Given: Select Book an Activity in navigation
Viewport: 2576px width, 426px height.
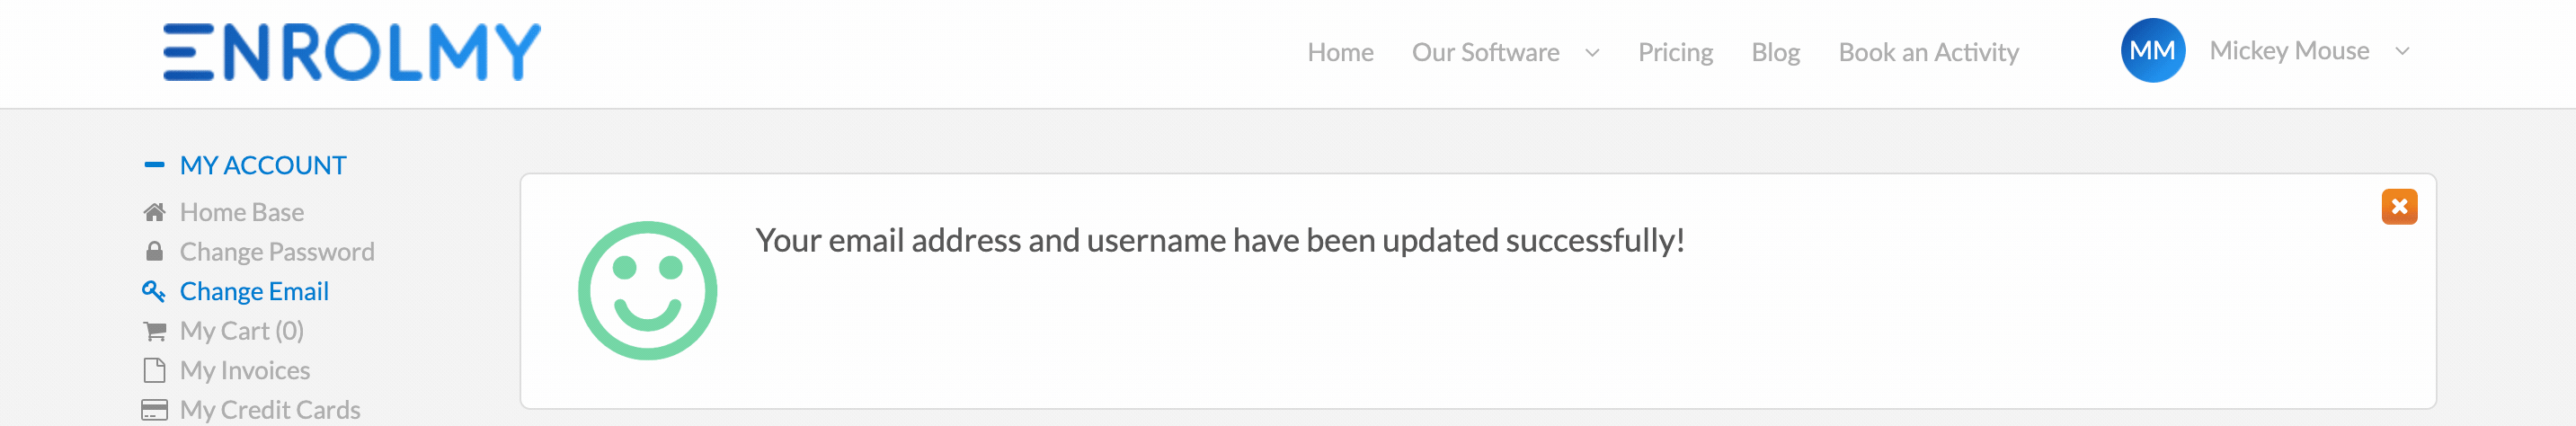Looking at the screenshot, I should point(1928,52).
